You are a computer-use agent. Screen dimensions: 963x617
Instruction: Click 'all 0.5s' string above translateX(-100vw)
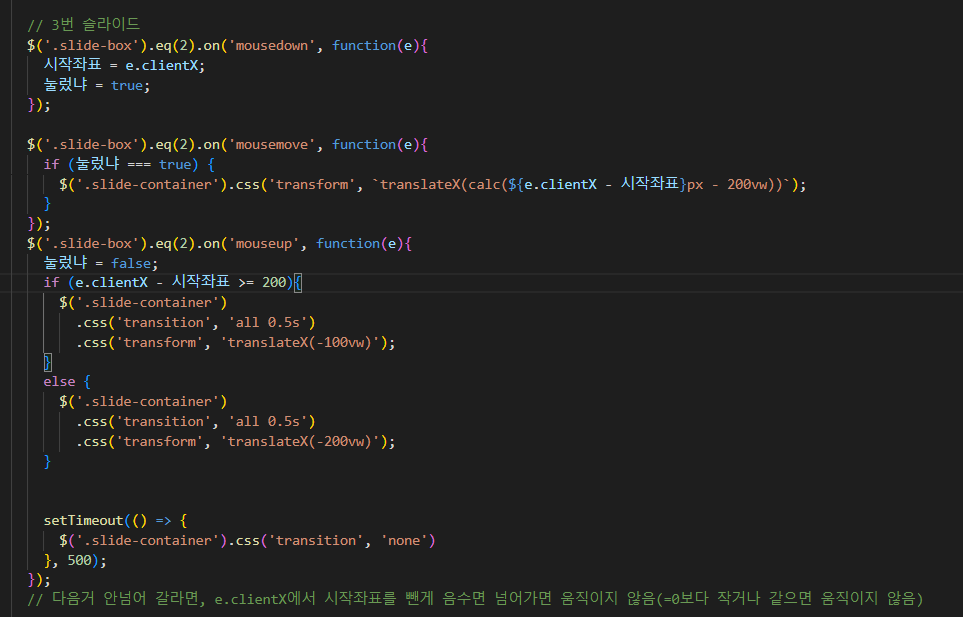tap(268, 323)
